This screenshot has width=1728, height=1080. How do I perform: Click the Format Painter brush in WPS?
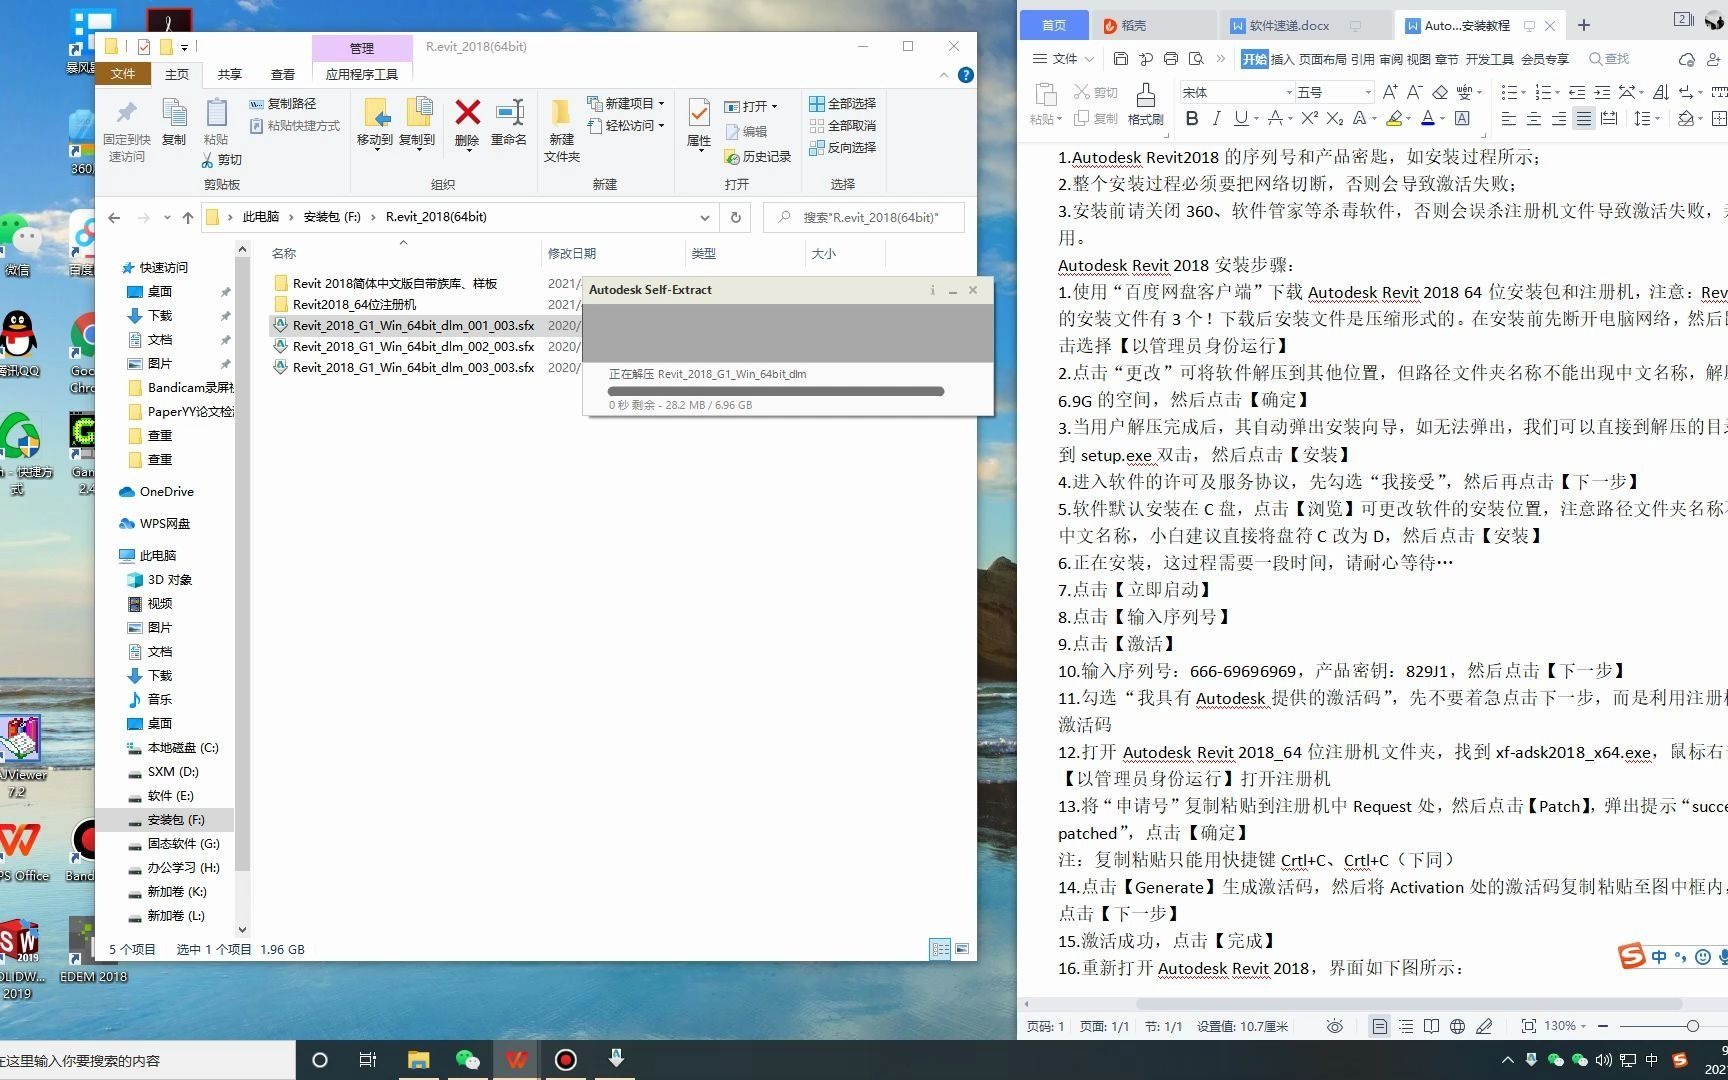(1146, 95)
